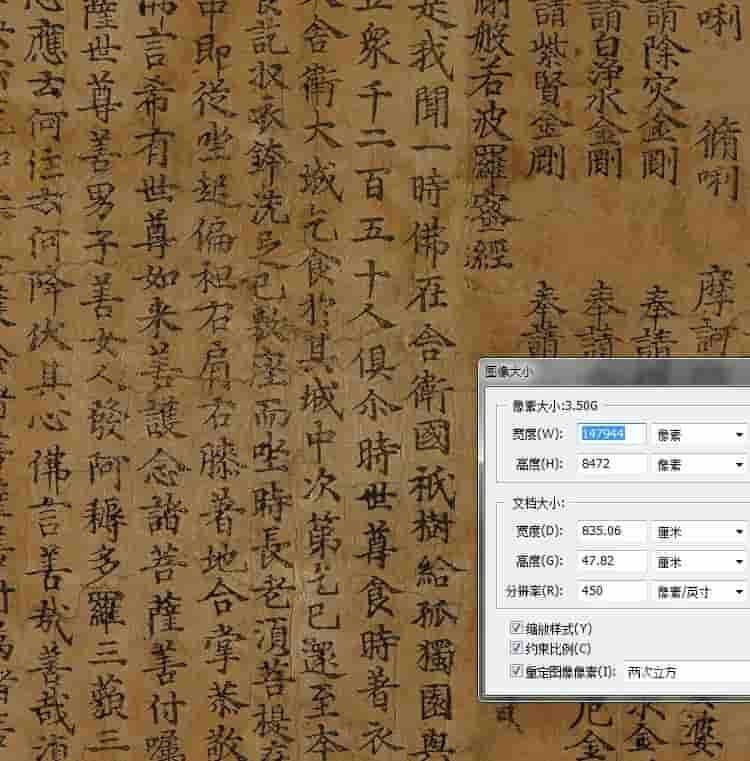The image size is (750, 761).
Task: Disable the 重定图像像素(I) checkbox
Action: point(516,672)
